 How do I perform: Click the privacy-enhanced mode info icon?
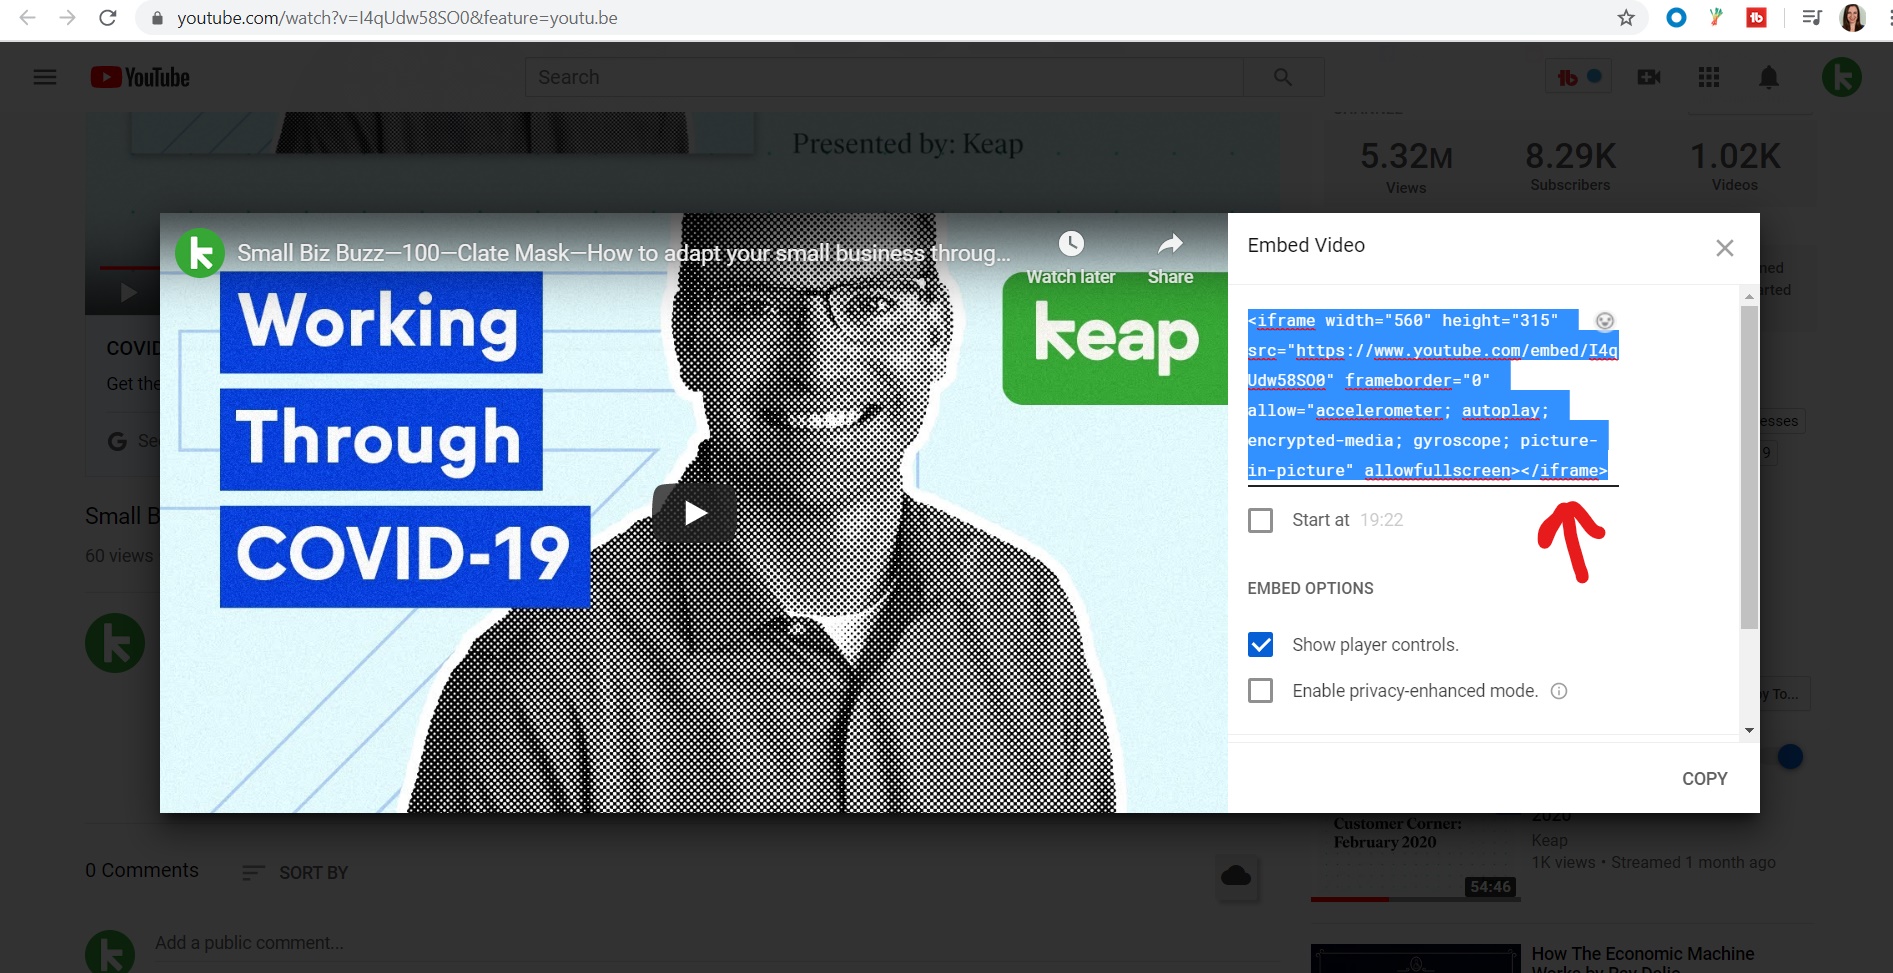(1559, 691)
